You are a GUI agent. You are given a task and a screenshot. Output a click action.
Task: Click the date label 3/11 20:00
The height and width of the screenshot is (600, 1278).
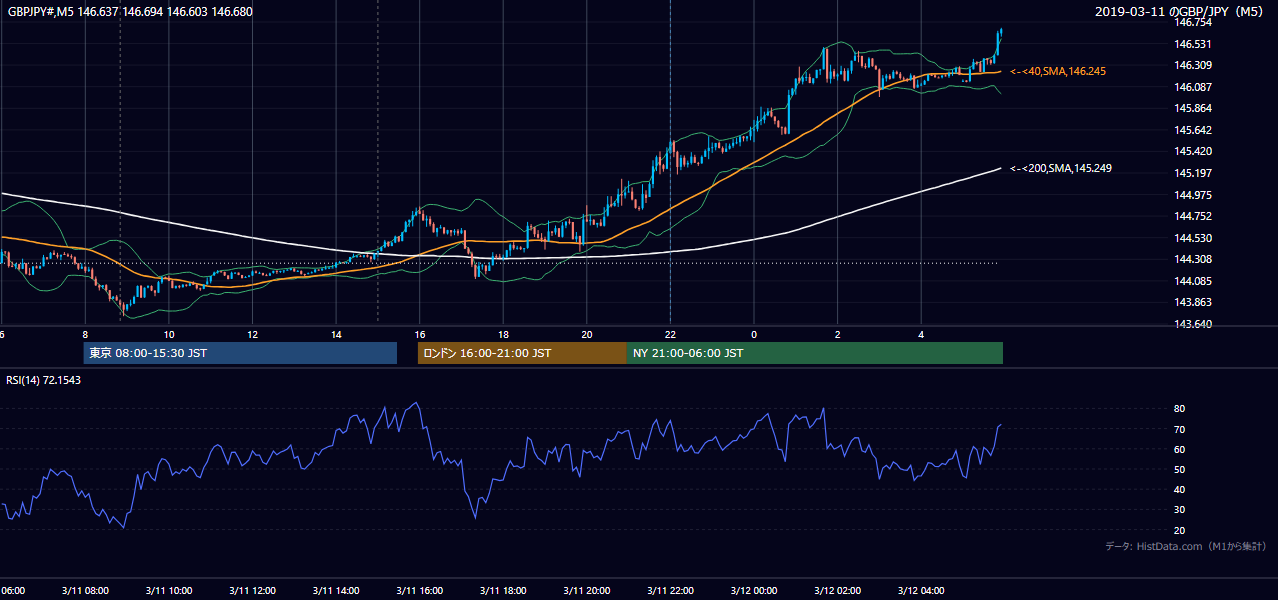tap(586, 591)
